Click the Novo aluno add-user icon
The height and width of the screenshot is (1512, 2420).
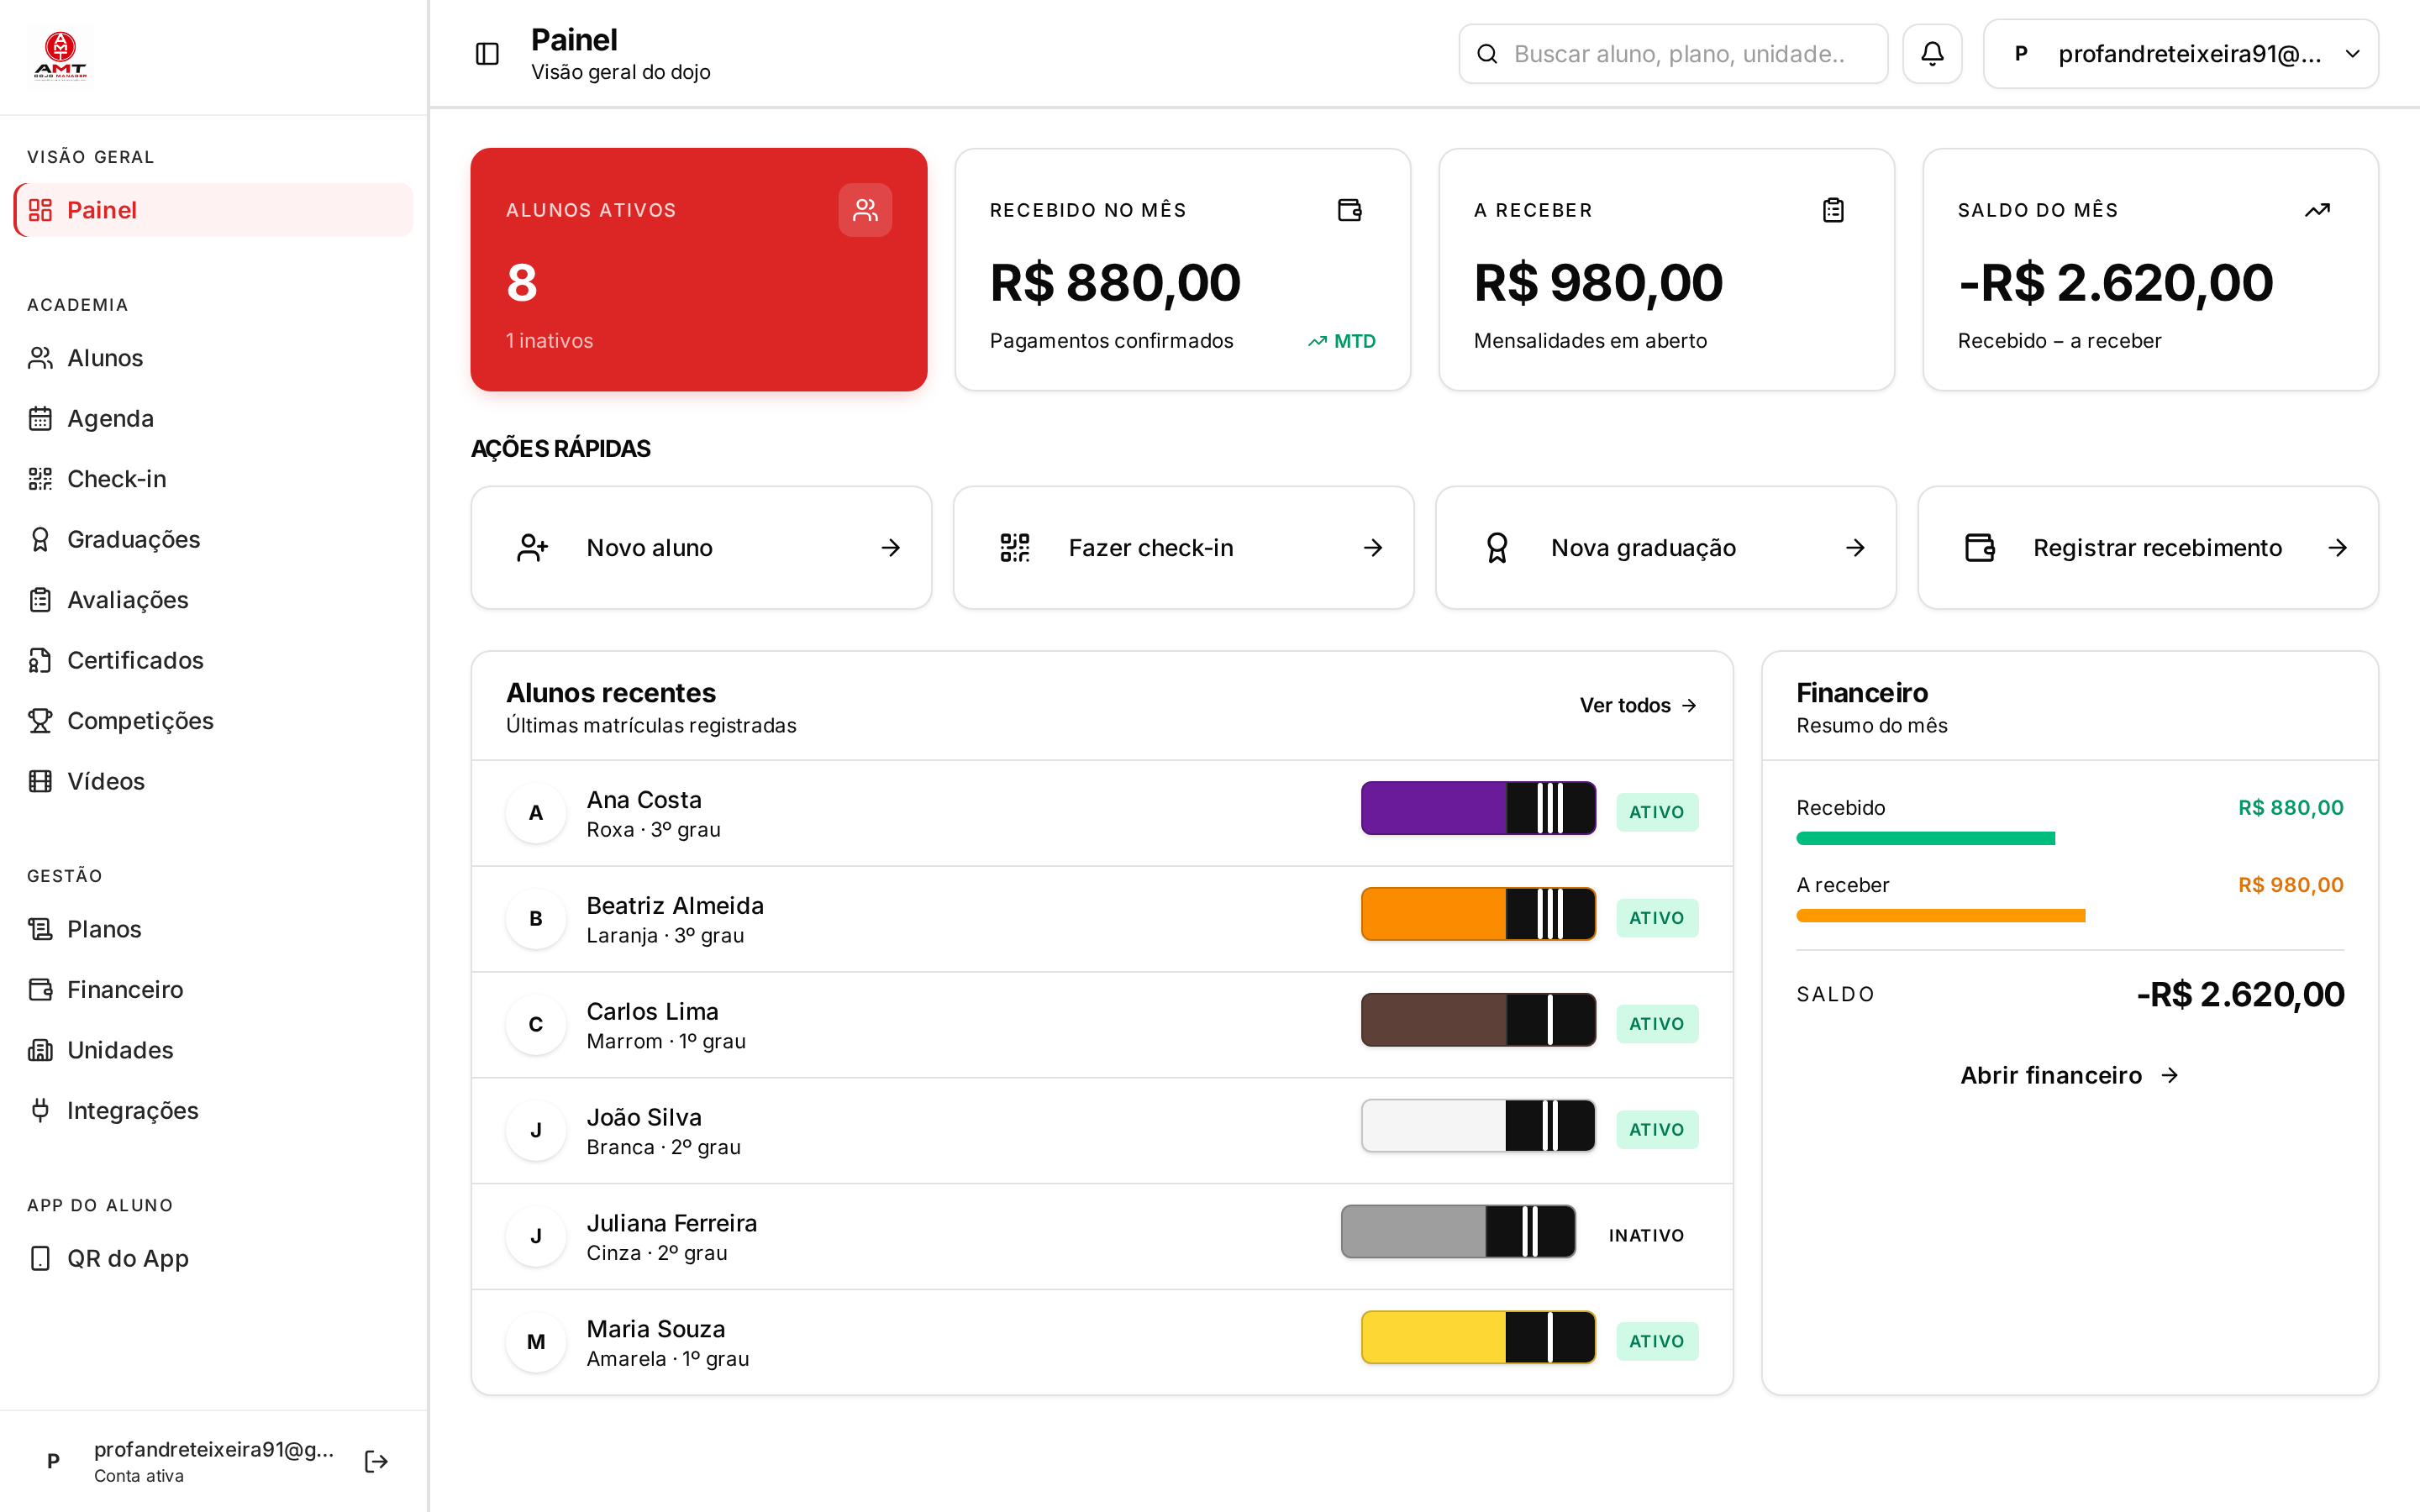[x=532, y=548]
